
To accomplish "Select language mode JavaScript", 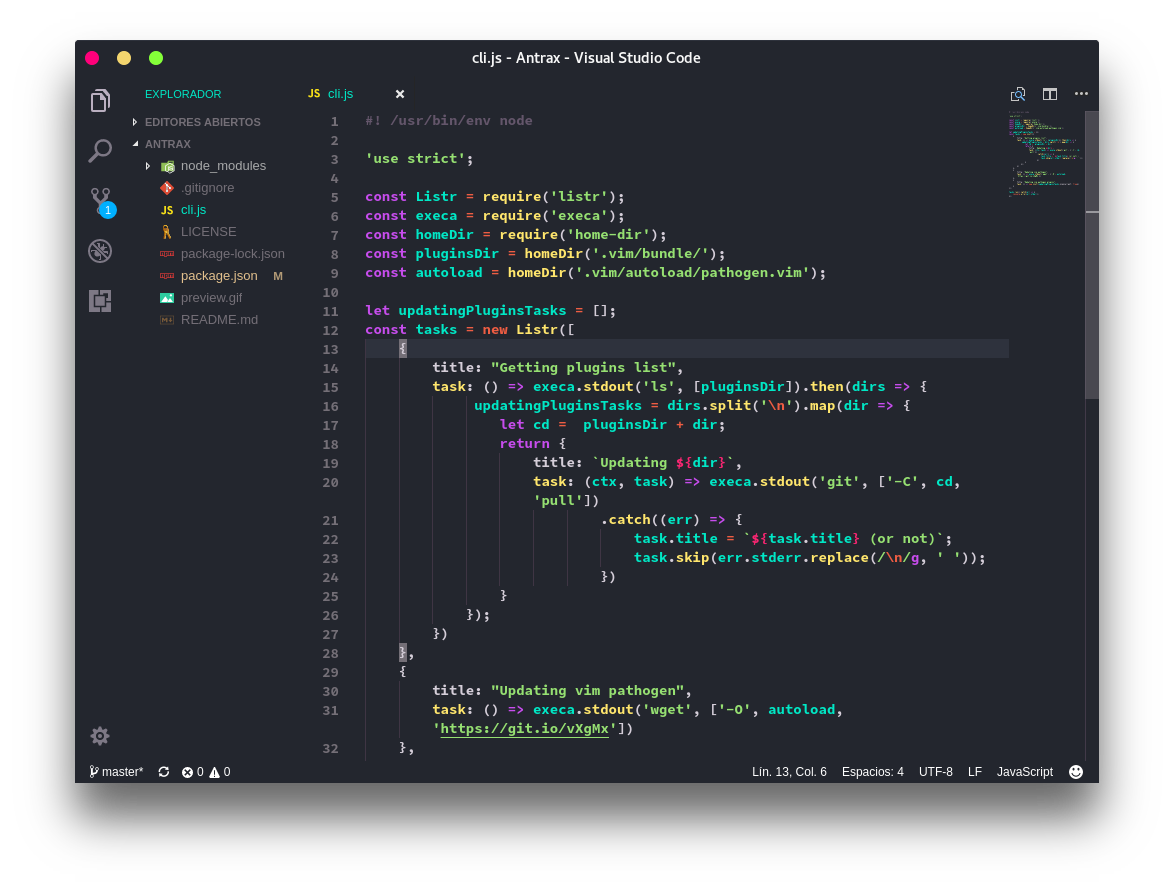I will tap(1024, 772).
